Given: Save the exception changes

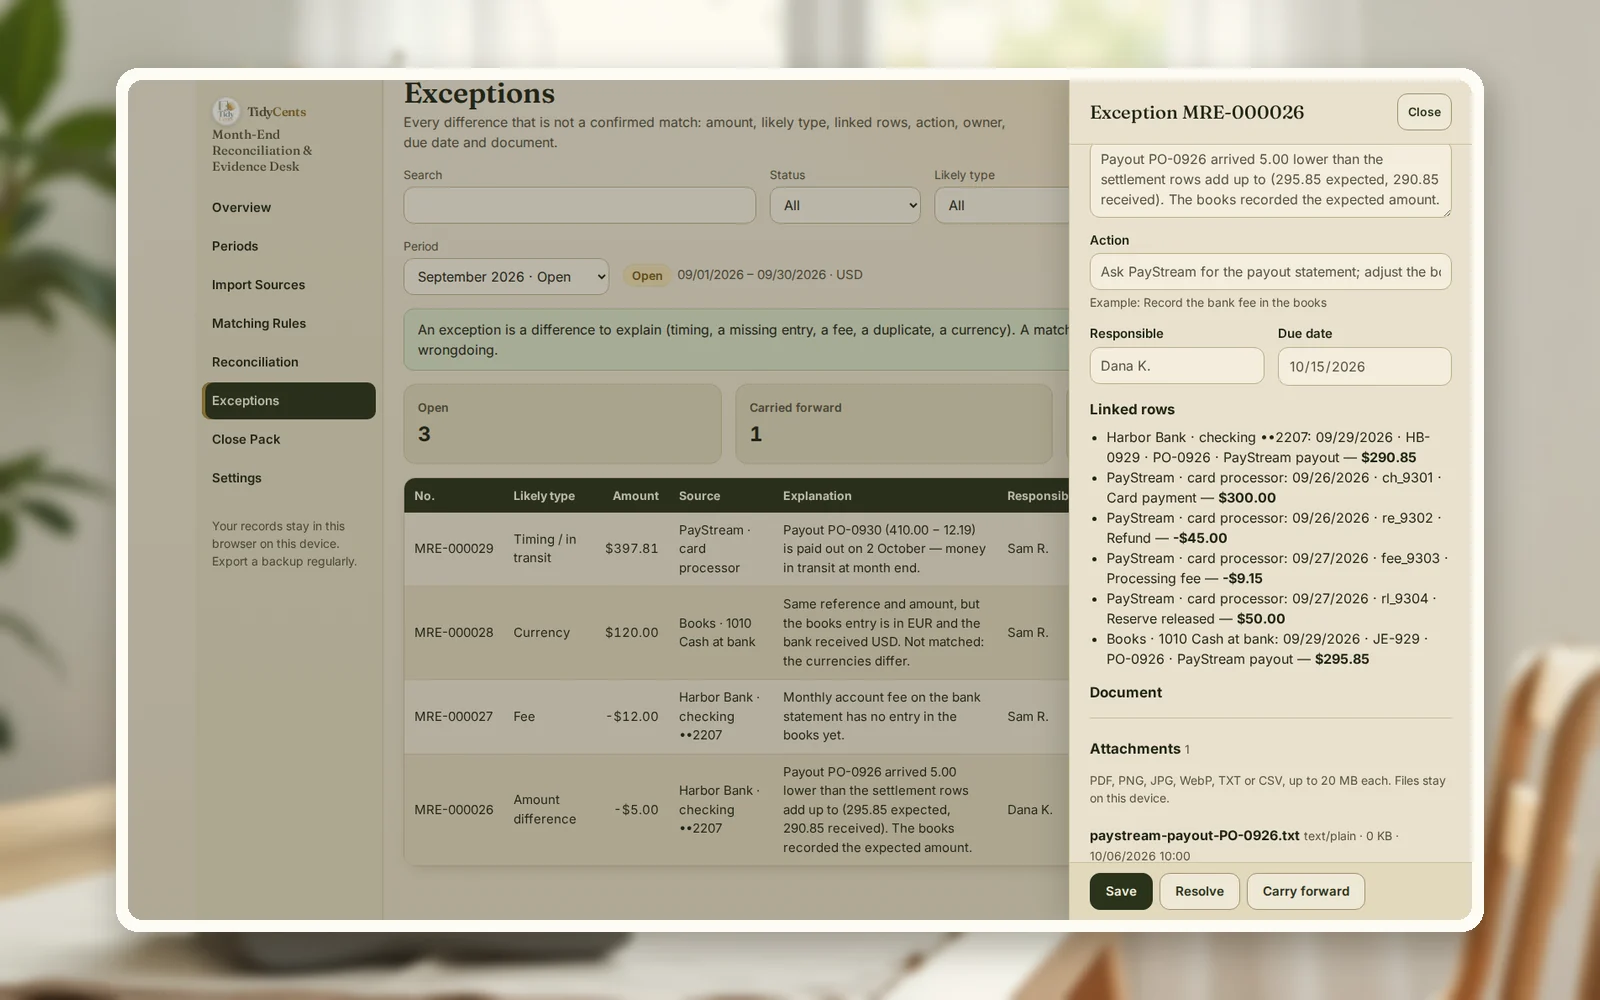Looking at the screenshot, I should pyautogui.click(x=1121, y=891).
